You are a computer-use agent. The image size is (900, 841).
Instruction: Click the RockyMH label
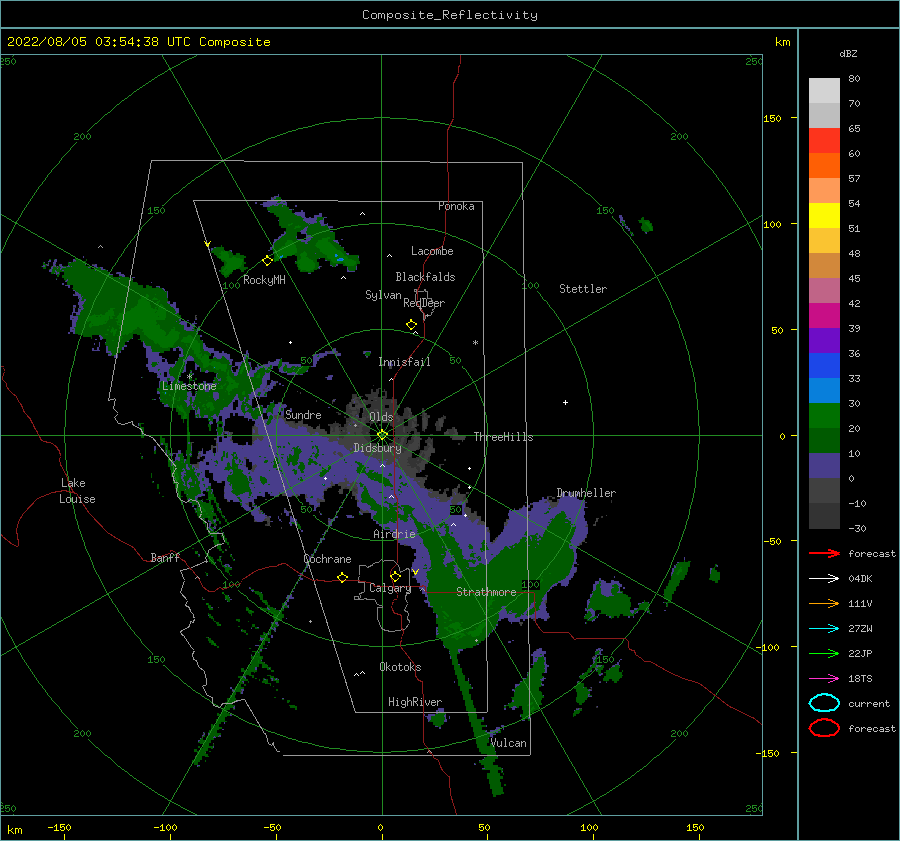pos(264,280)
